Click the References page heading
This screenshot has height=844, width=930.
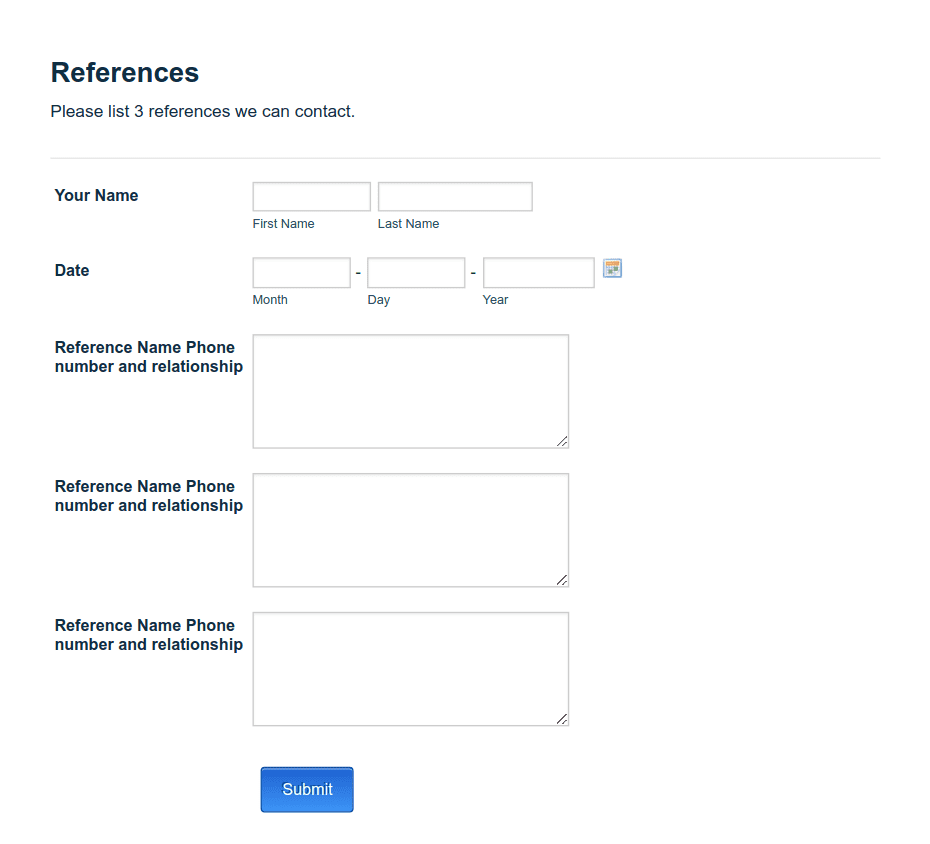point(124,72)
